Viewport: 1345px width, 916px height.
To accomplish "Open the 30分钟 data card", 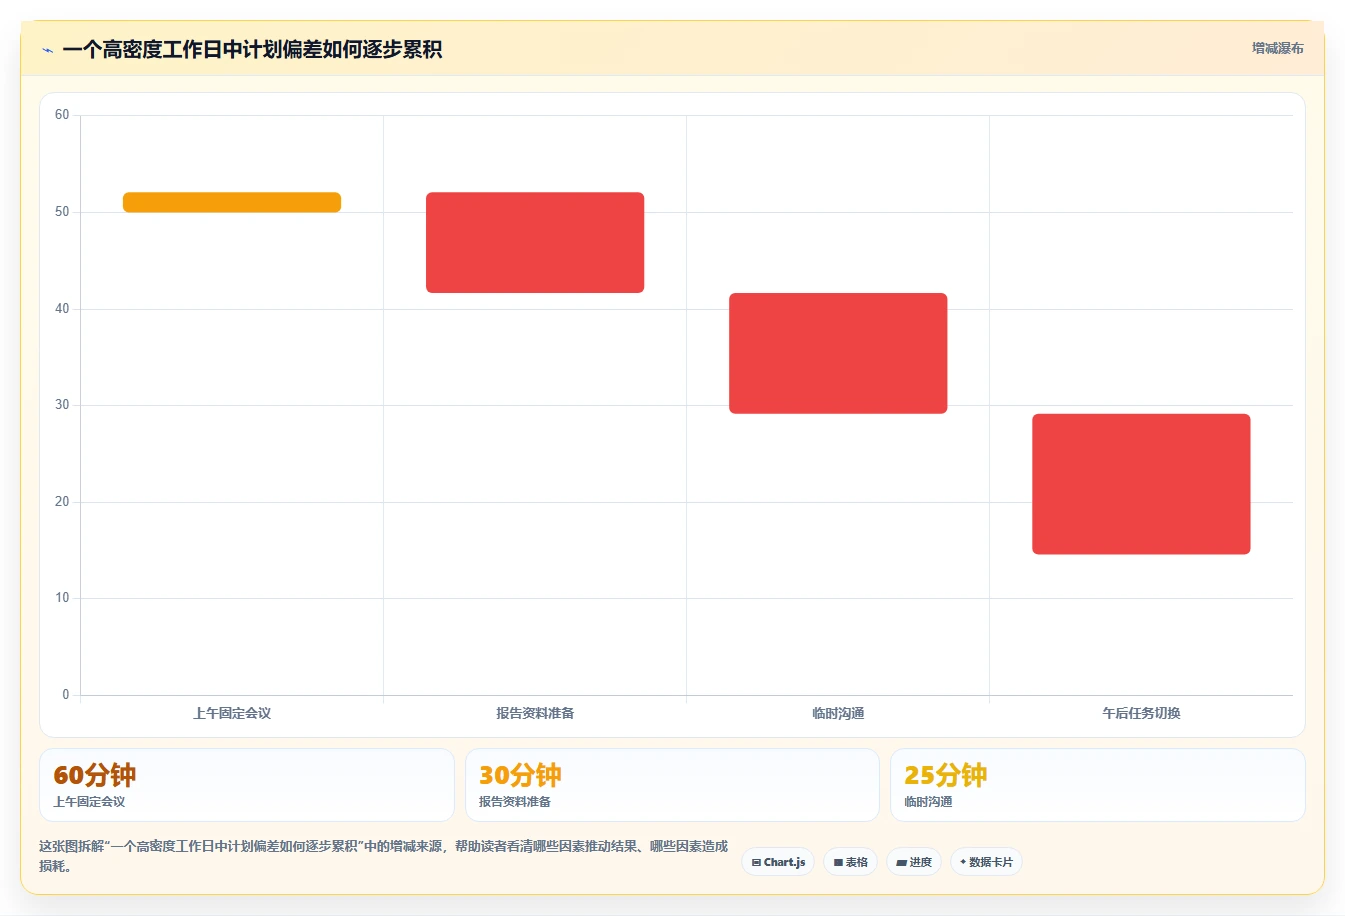I will (x=672, y=785).
